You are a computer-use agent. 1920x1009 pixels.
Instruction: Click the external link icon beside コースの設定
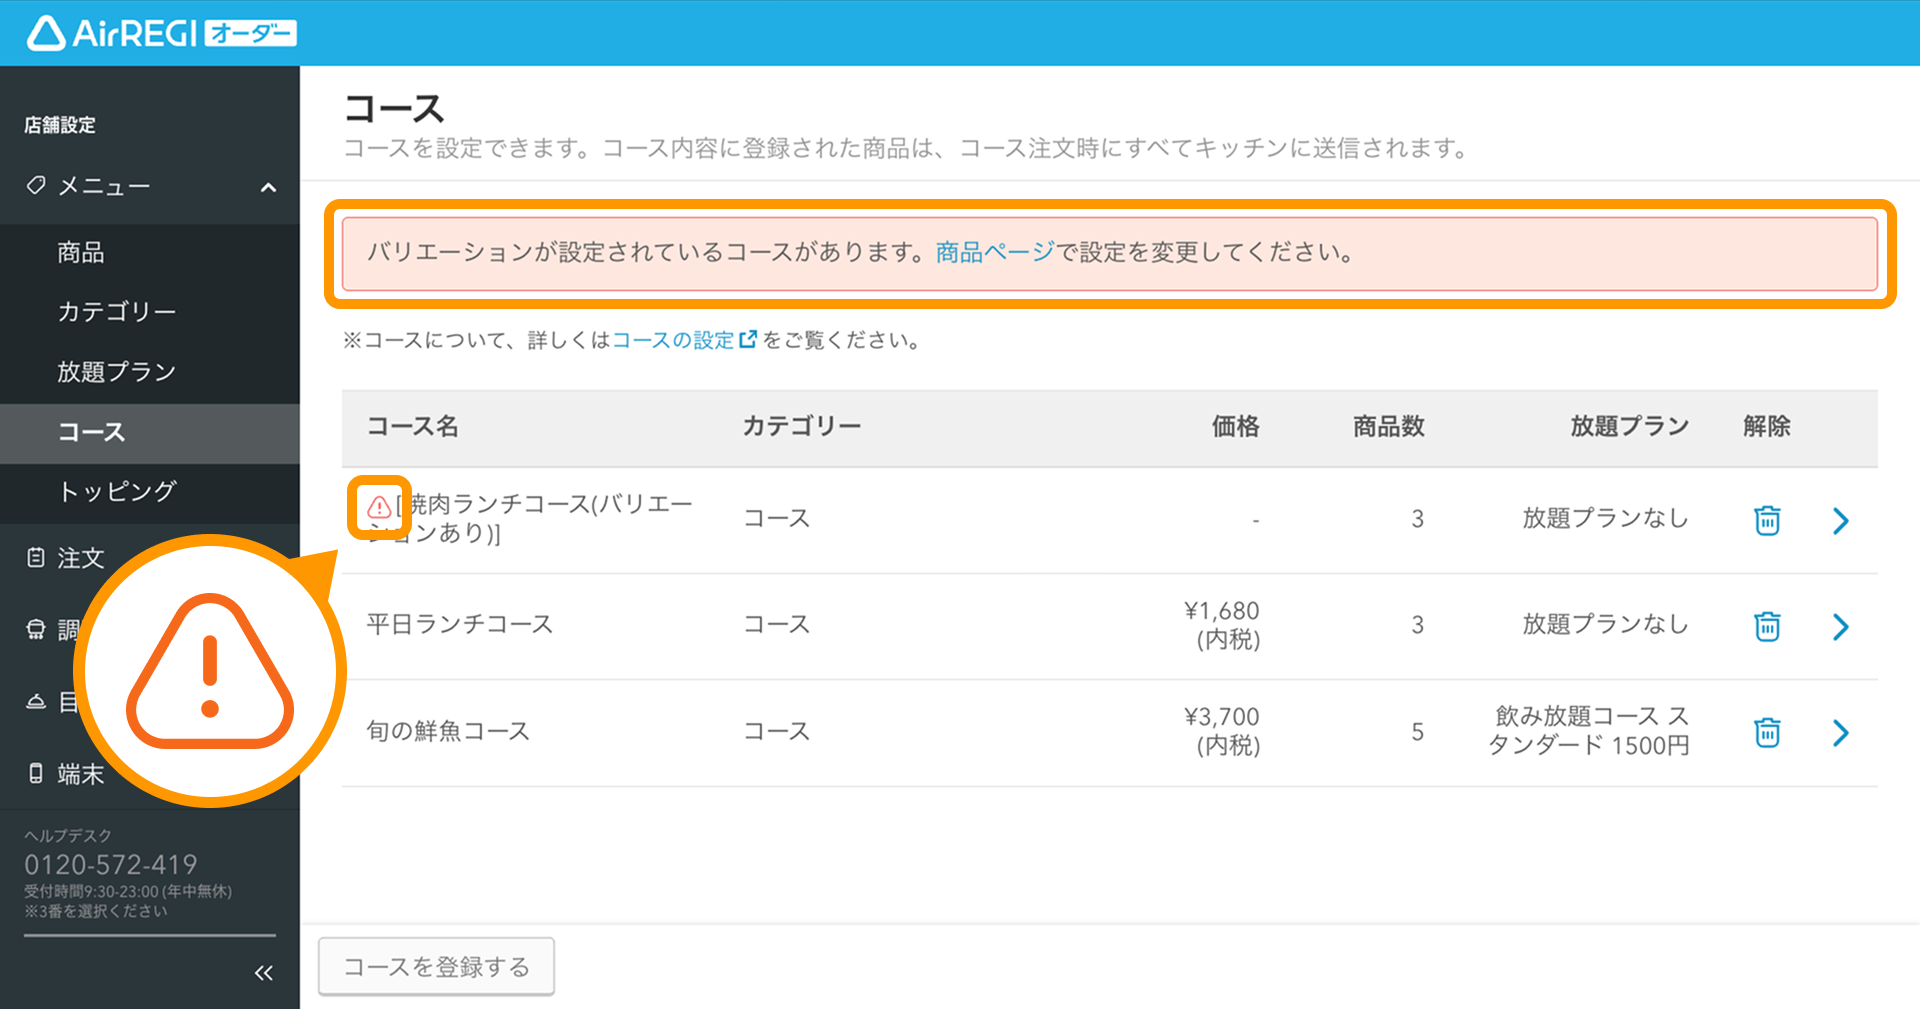(748, 339)
